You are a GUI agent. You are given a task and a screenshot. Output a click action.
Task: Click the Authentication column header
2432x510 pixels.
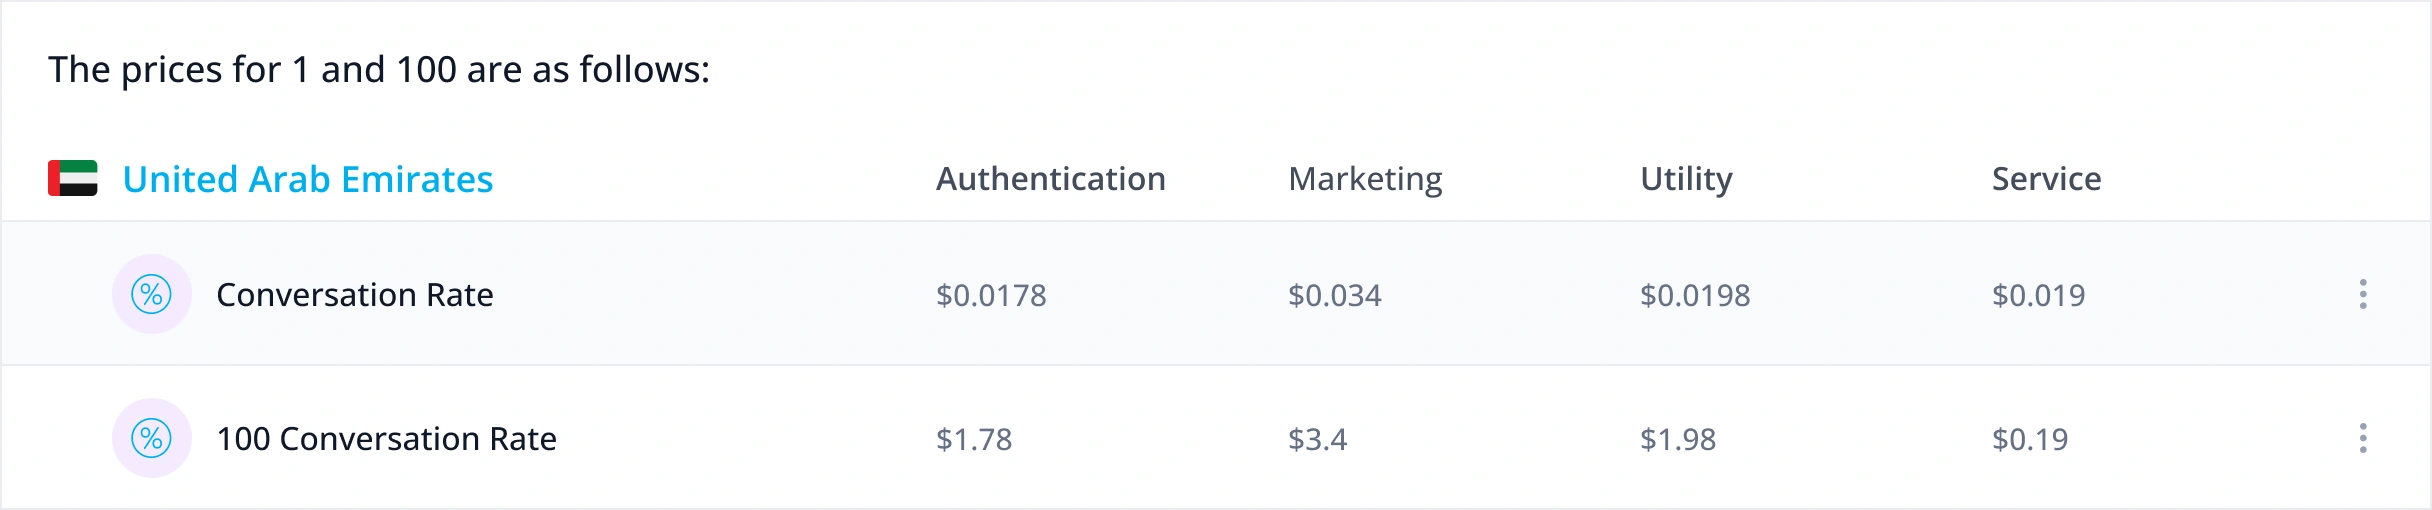(x=1050, y=179)
